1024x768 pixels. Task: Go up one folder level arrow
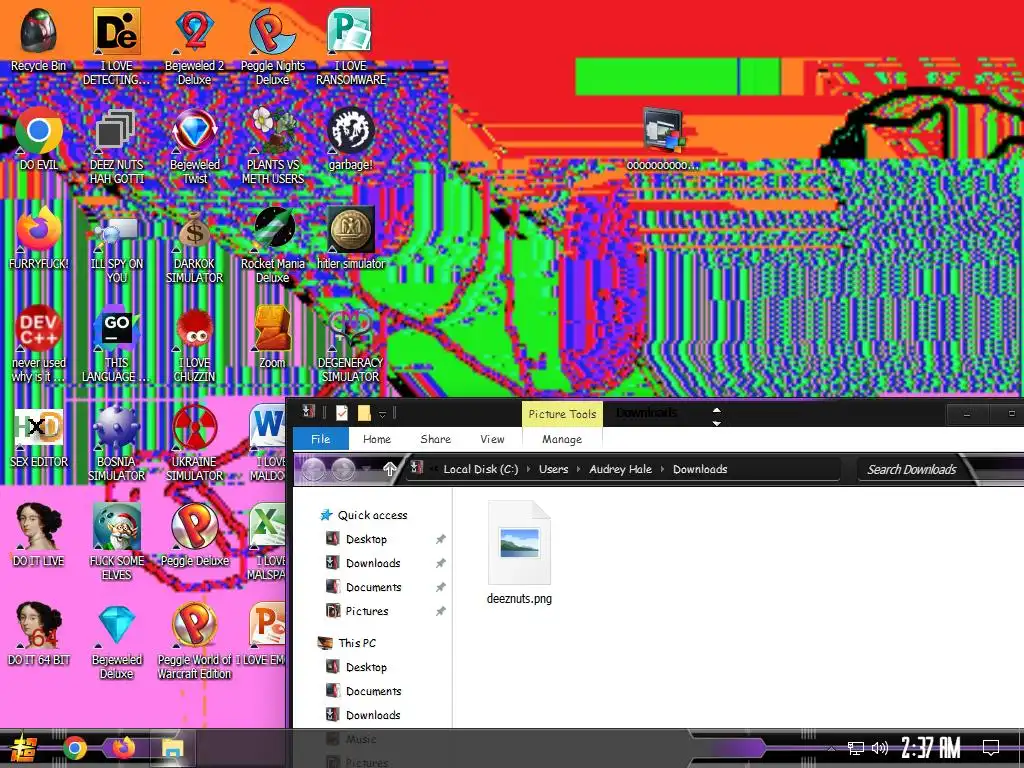390,468
